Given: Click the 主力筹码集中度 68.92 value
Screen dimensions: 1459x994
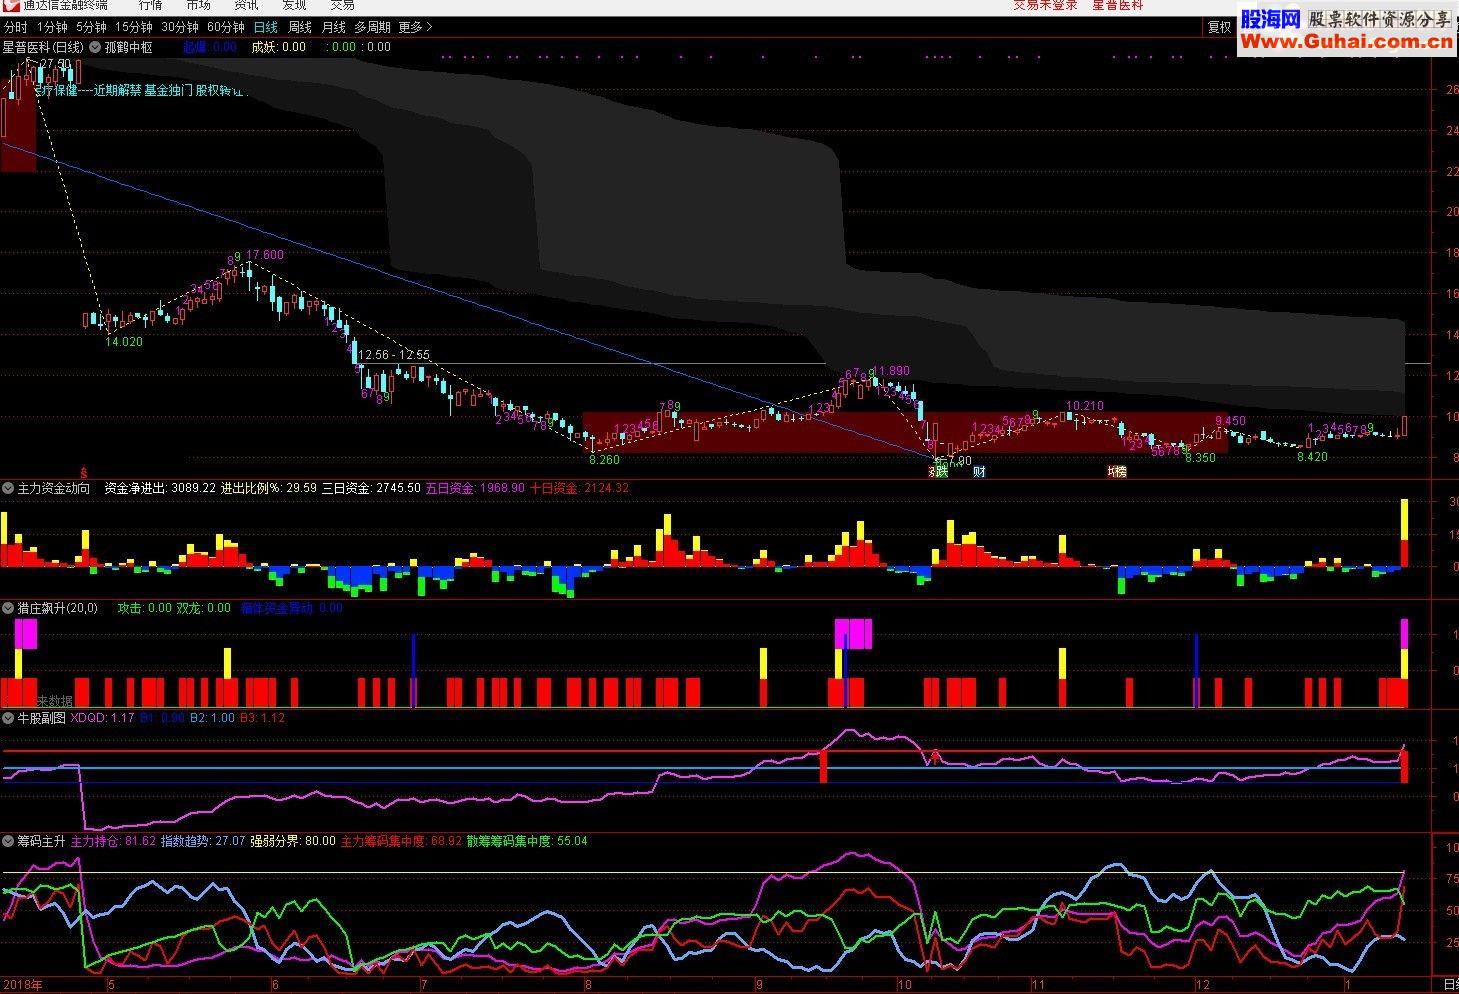Looking at the screenshot, I should tap(402, 841).
